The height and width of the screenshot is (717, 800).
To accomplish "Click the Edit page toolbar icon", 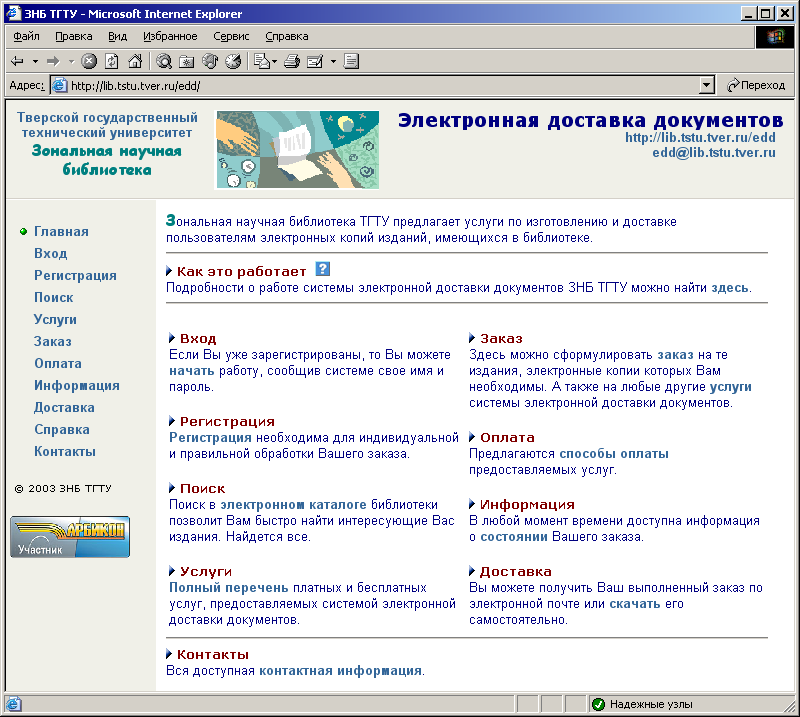I will click(315, 62).
